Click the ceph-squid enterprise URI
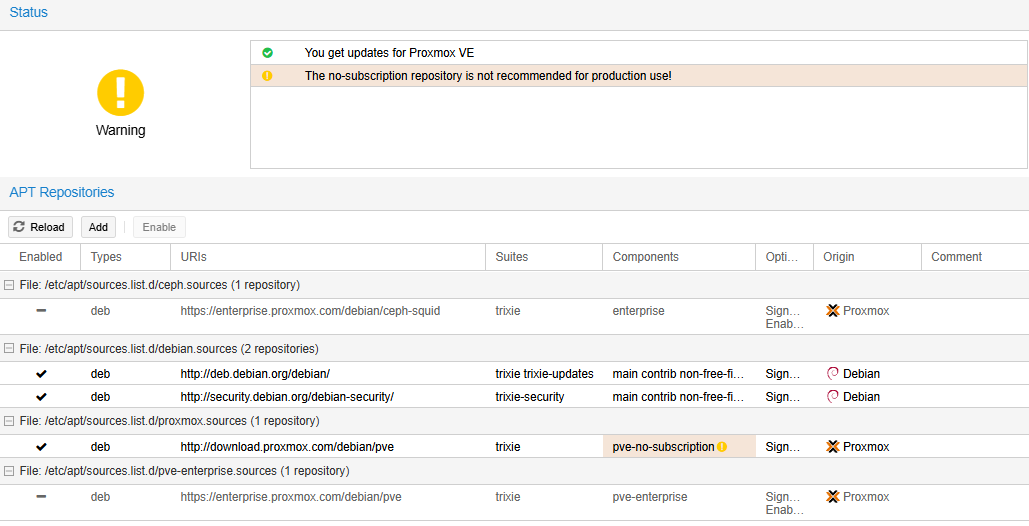 pyautogui.click(x=310, y=311)
